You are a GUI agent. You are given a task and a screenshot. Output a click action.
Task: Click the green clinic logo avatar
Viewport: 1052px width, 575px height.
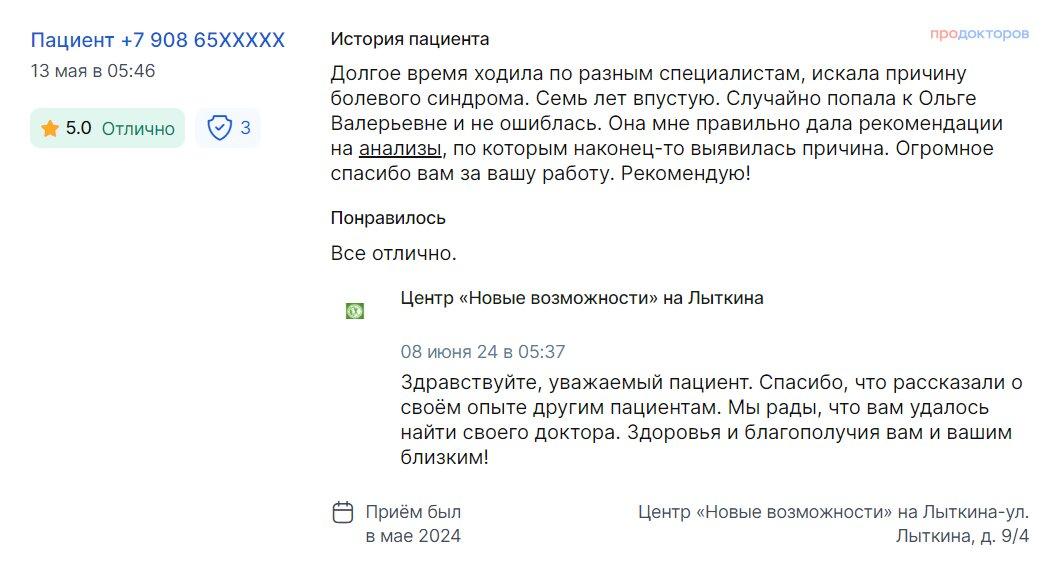[x=355, y=311]
